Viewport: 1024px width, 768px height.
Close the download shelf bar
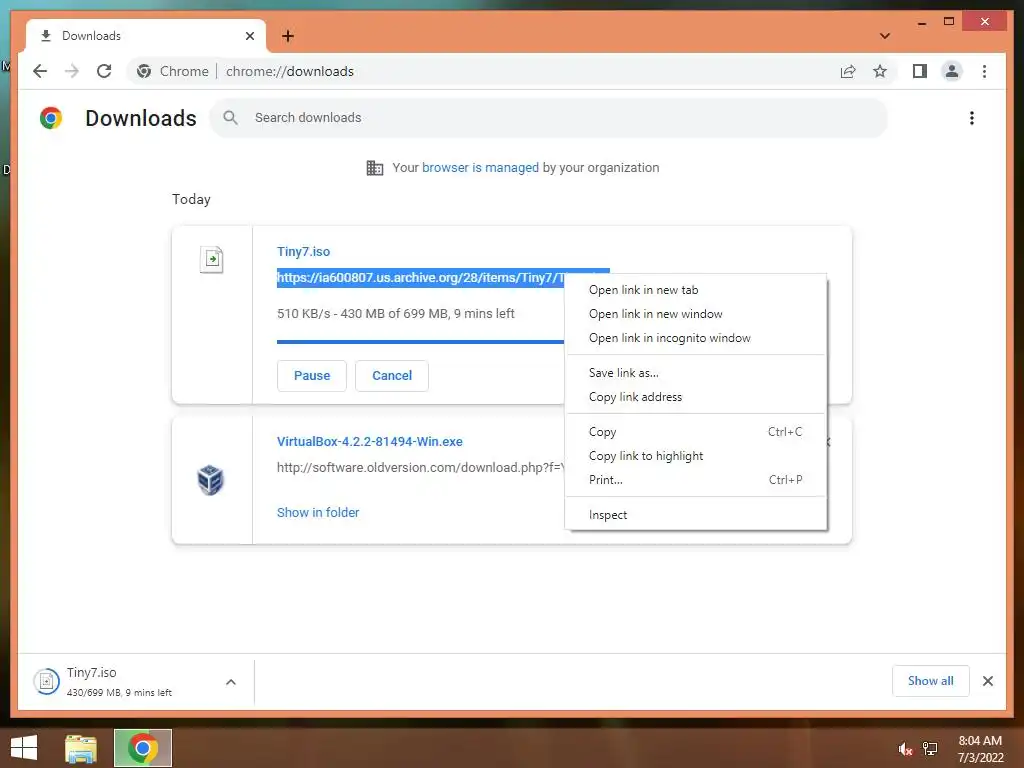pos(988,681)
